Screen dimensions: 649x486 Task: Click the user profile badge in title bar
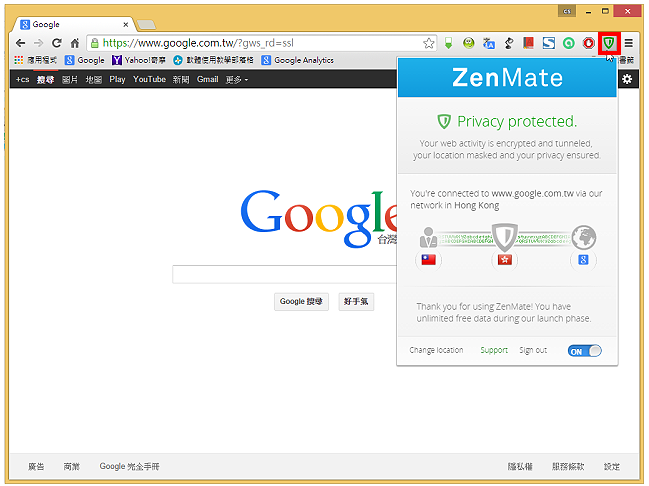(x=567, y=11)
